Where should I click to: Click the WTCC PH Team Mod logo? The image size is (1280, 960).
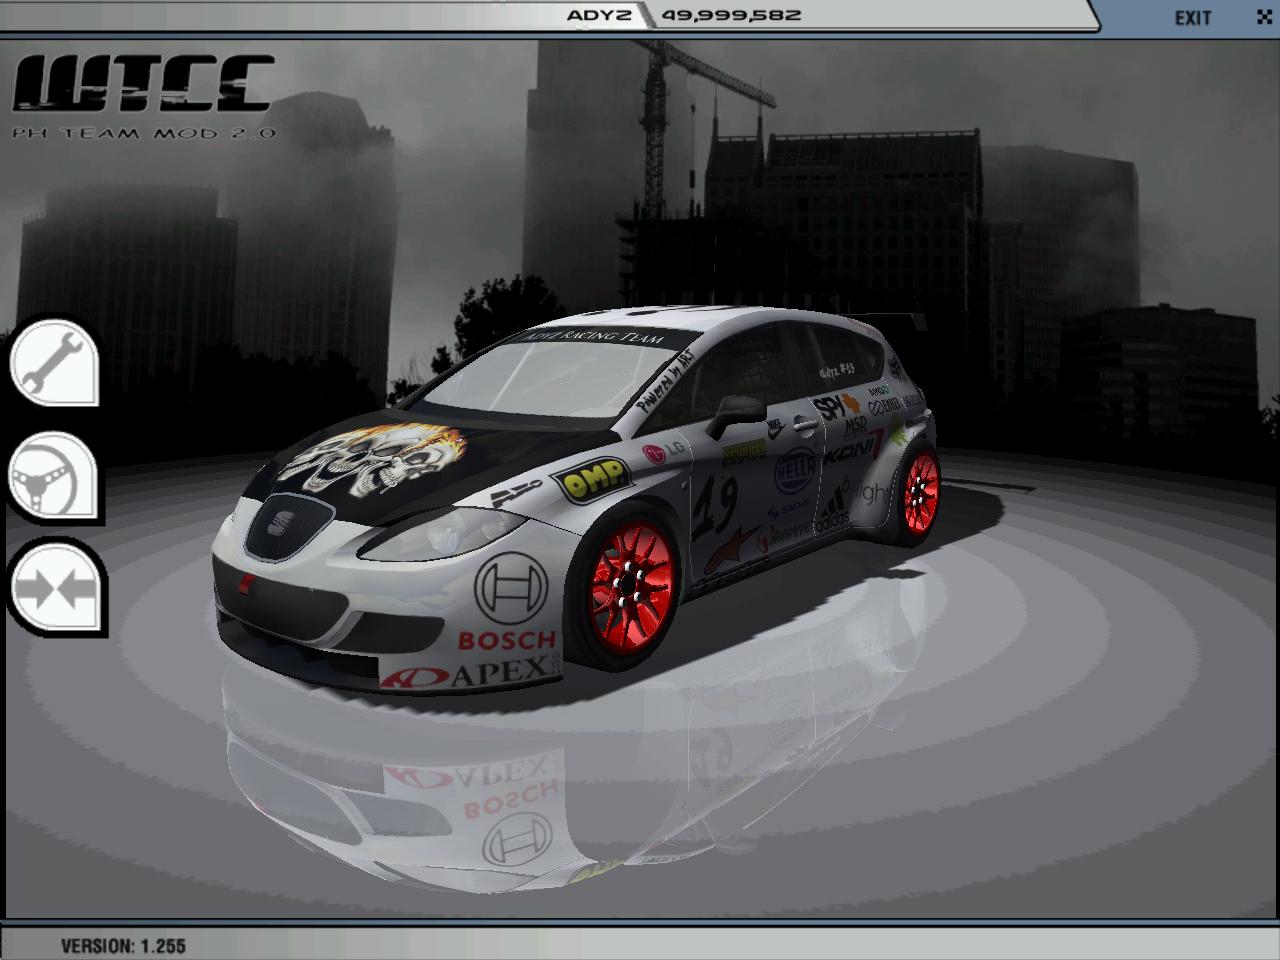coord(144,96)
